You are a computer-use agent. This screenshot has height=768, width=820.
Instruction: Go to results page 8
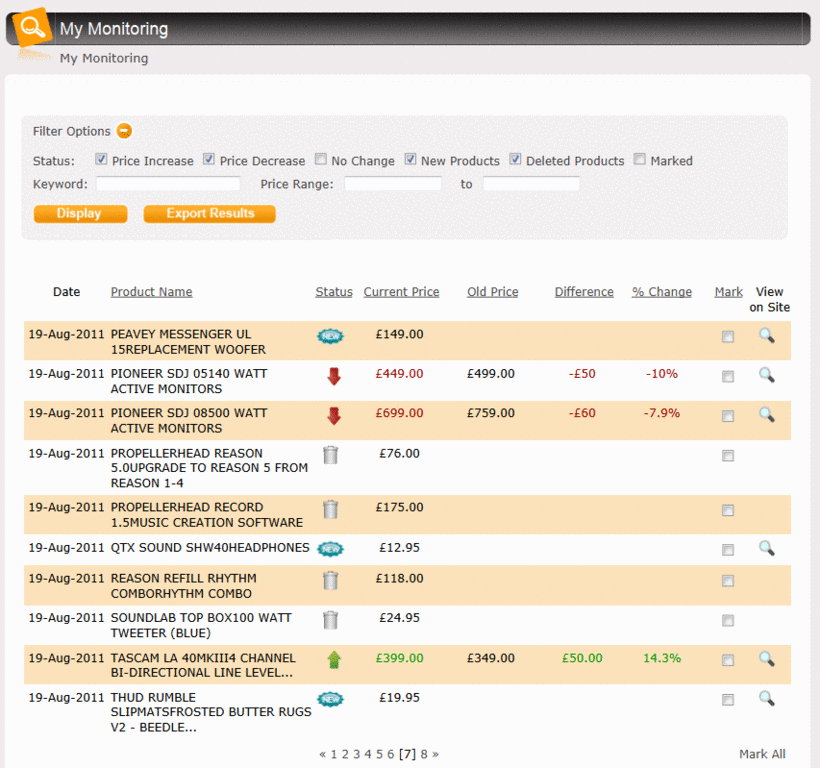[424, 754]
